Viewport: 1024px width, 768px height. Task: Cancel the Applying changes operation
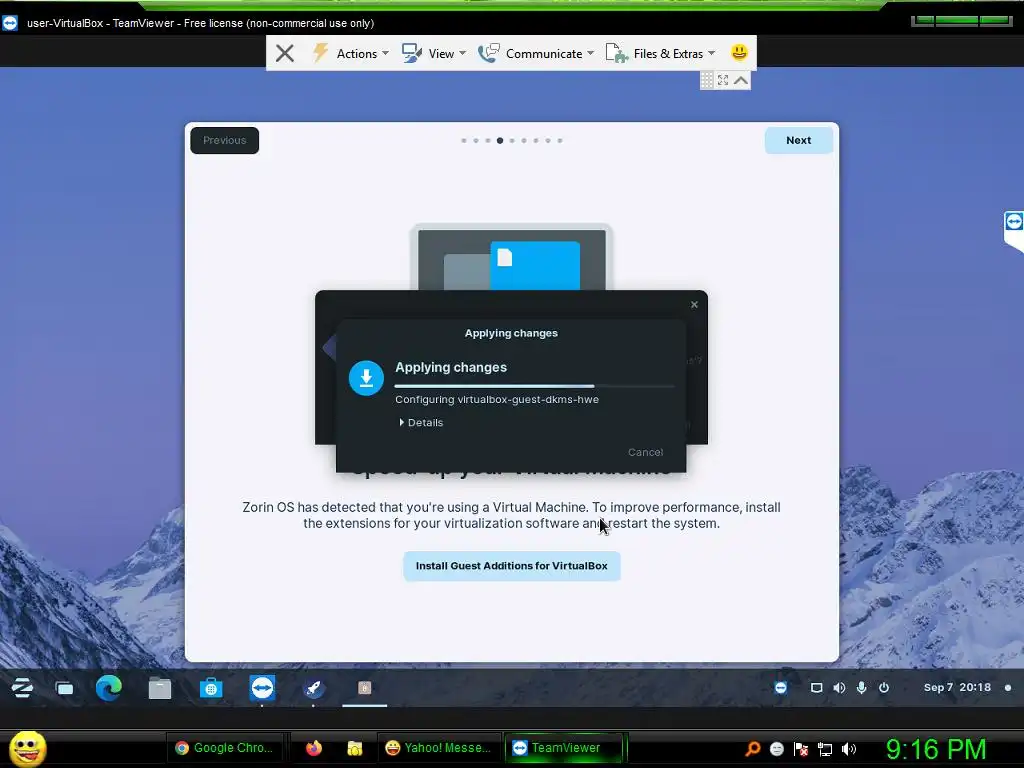(645, 452)
